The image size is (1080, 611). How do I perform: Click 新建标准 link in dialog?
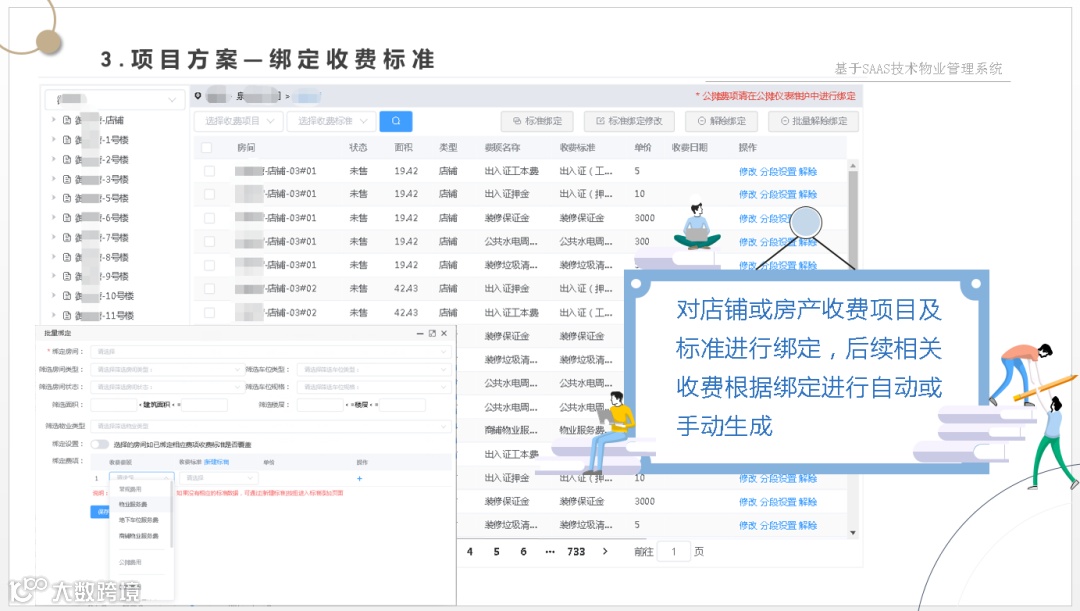point(216,462)
